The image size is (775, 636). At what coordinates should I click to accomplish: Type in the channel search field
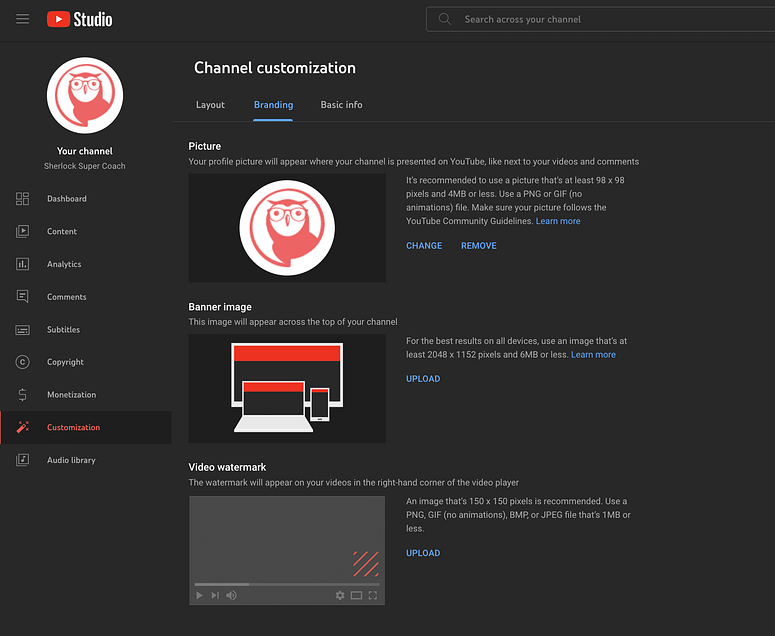[600, 19]
